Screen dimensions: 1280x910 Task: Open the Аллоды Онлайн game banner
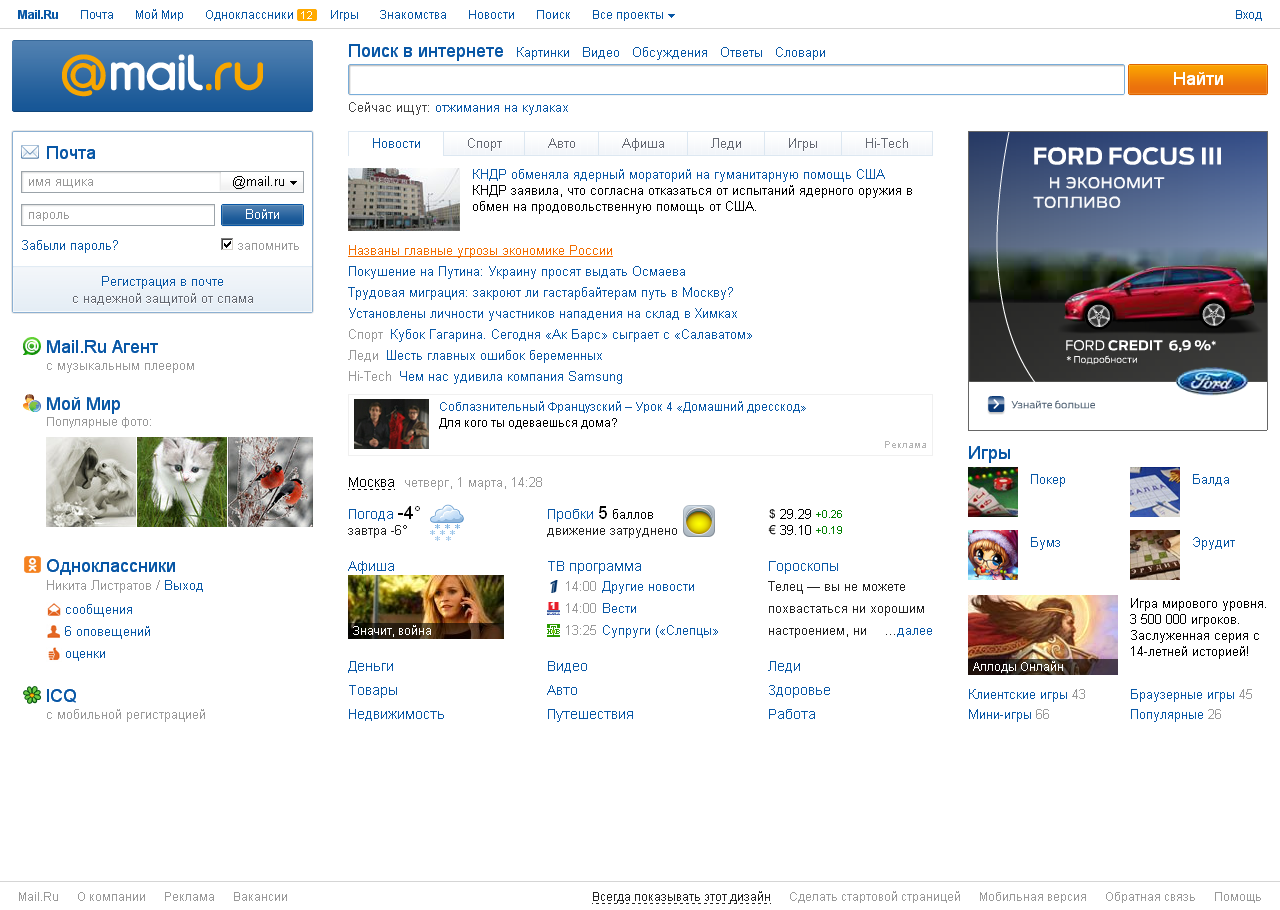[x=1043, y=635]
